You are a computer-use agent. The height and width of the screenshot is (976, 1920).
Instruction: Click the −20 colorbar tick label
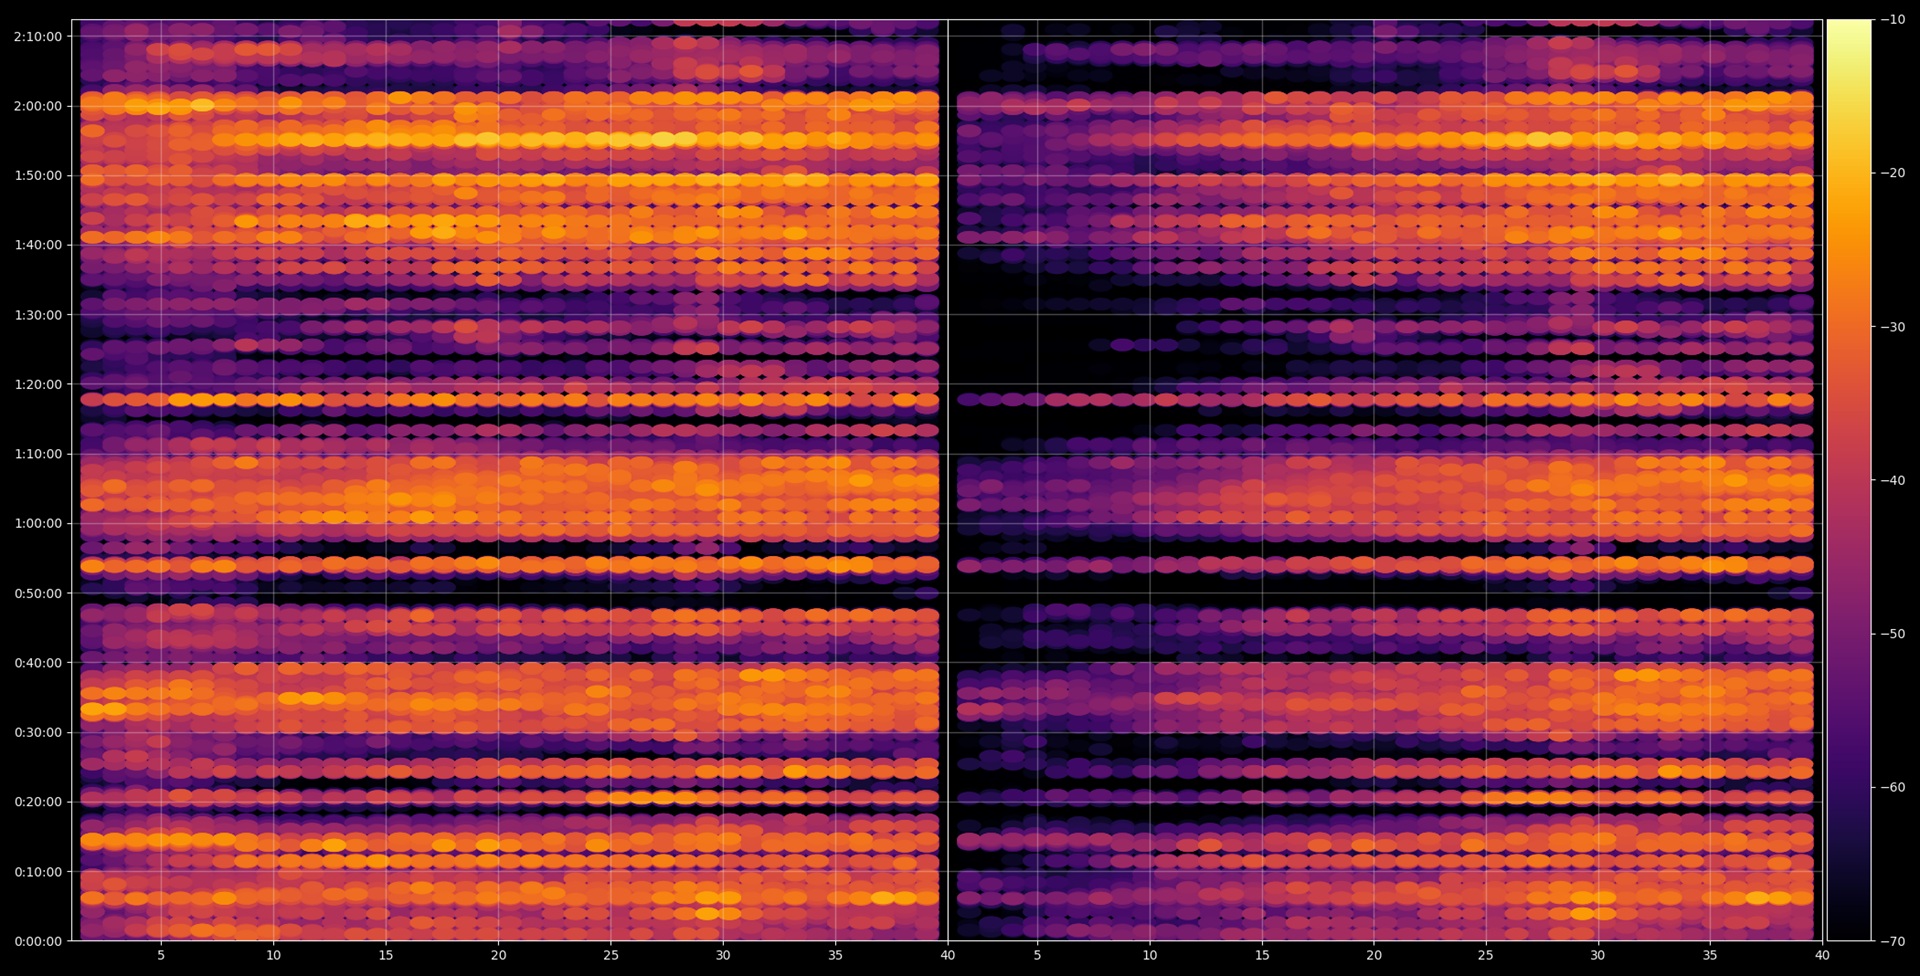[1892, 173]
